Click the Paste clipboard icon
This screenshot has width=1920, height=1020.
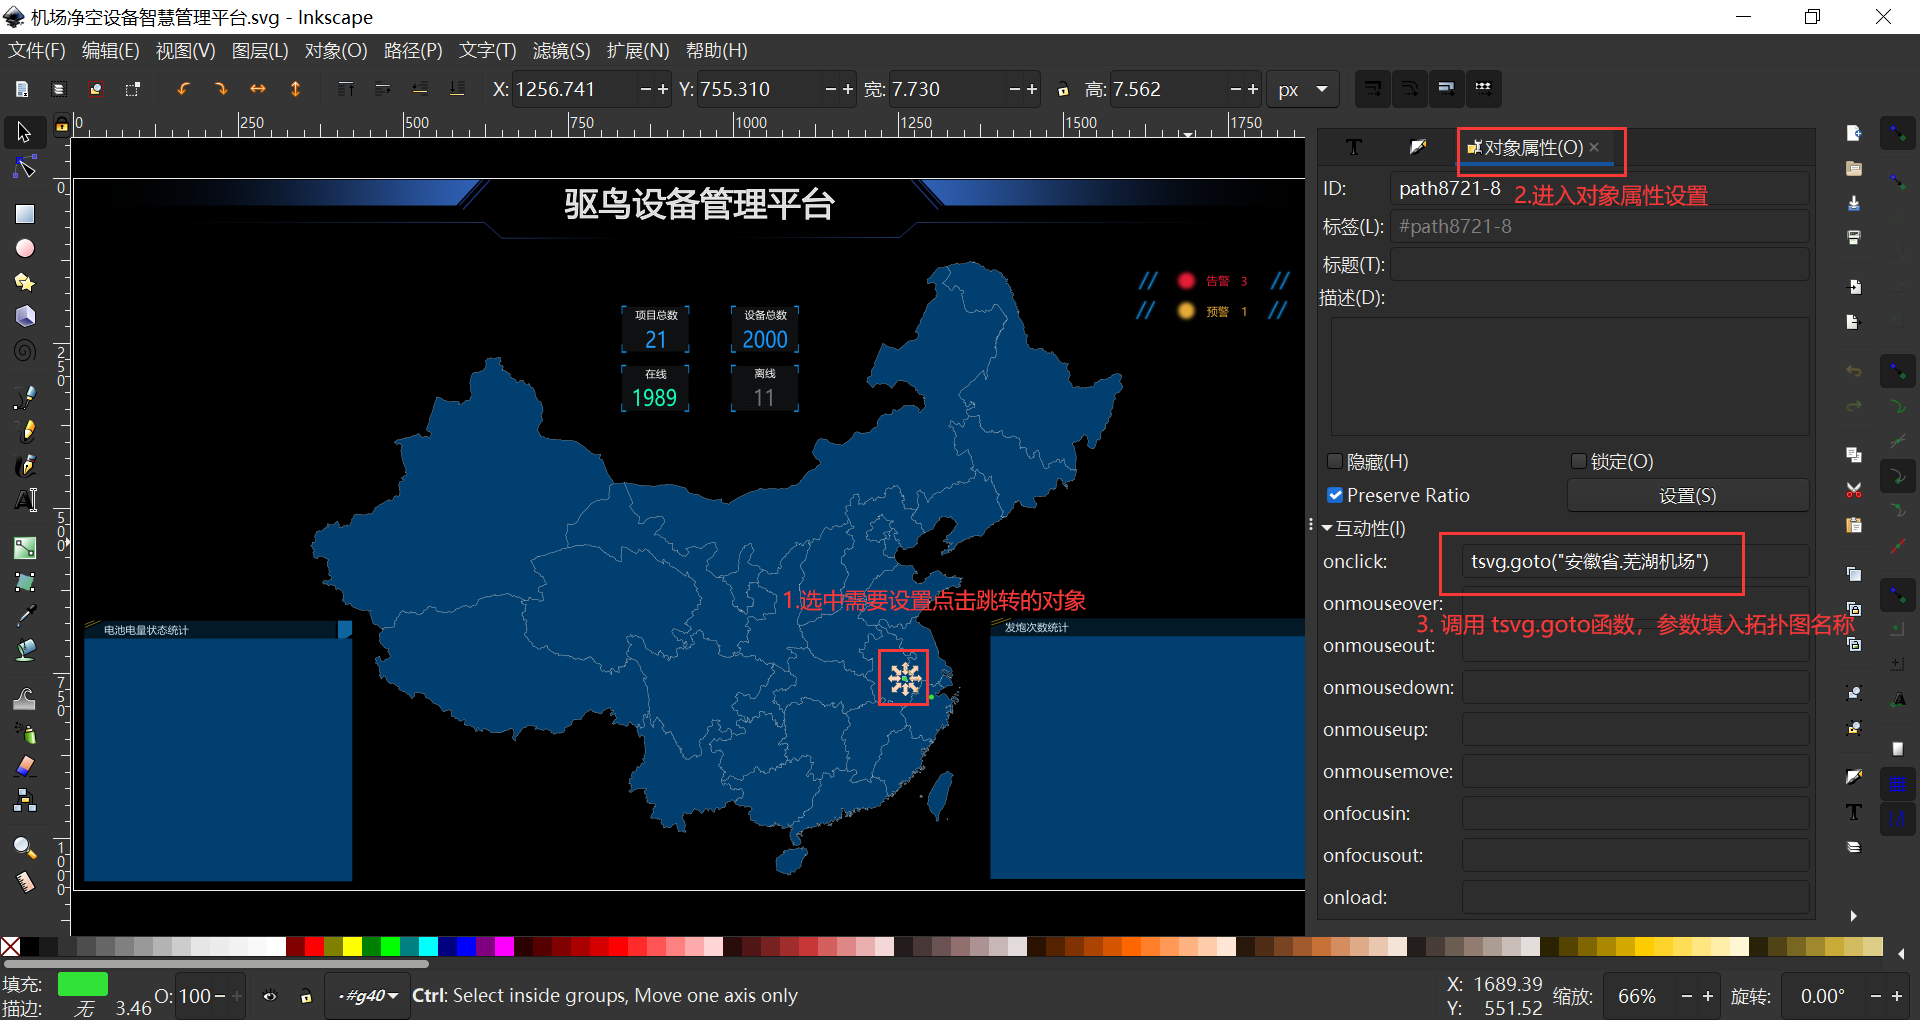(1853, 525)
